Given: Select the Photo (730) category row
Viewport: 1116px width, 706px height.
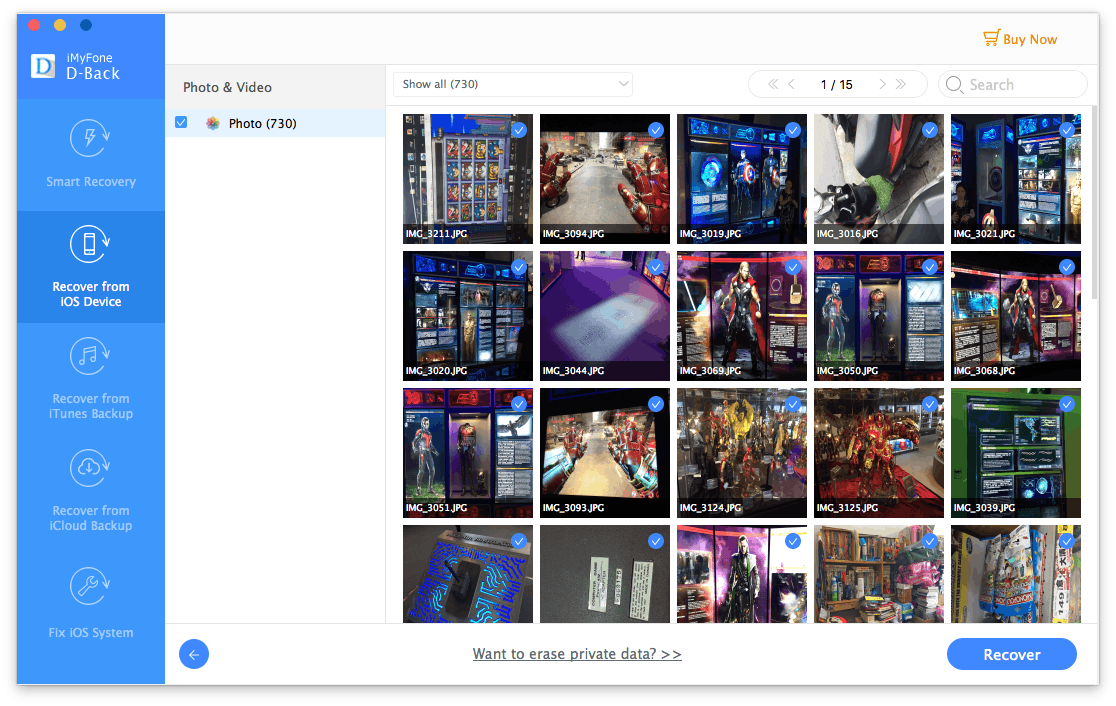Looking at the screenshot, I should coord(275,123).
